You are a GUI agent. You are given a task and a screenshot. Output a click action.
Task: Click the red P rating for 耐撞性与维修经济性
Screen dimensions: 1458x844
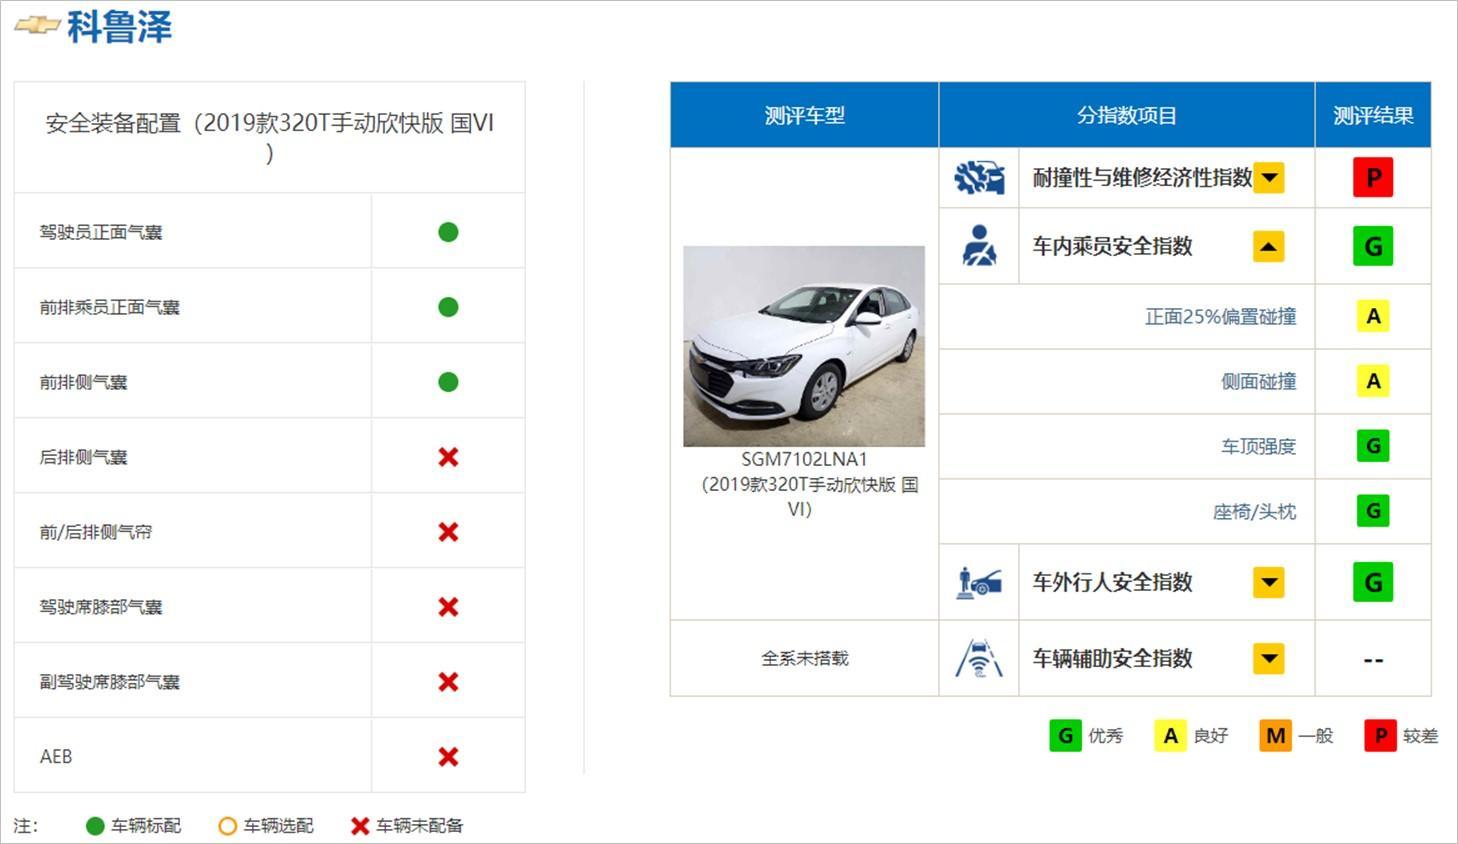pyautogui.click(x=1373, y=178)
